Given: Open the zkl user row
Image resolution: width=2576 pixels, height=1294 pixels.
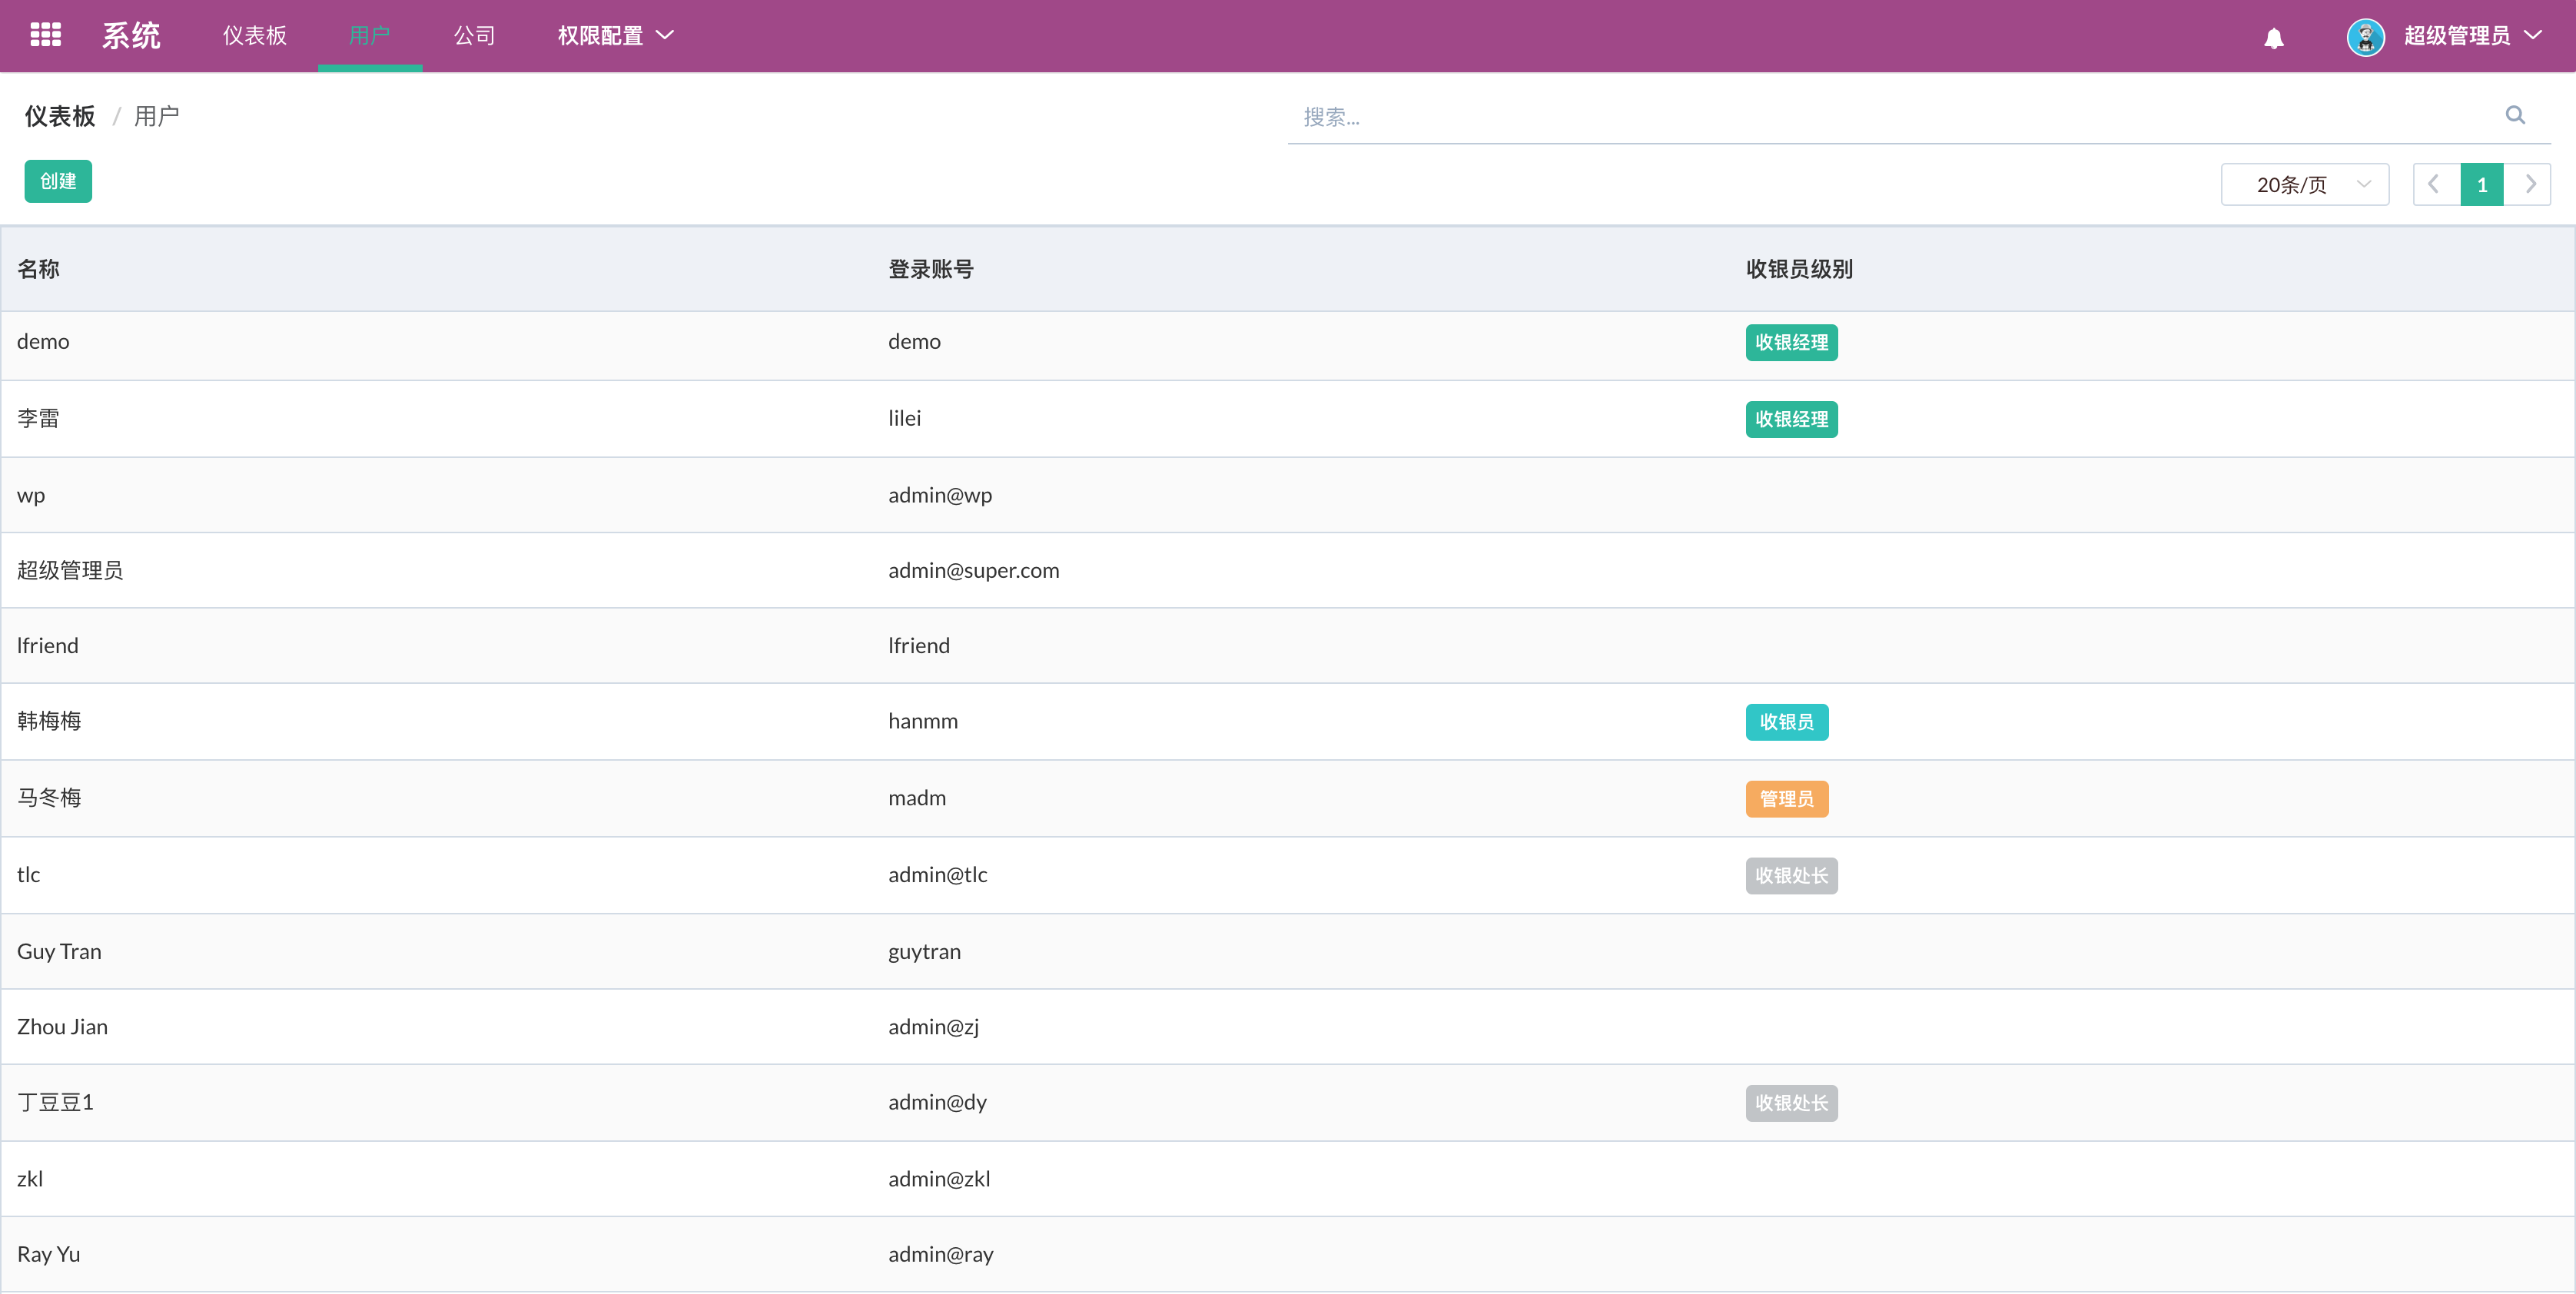Looking at the screenshot, I should click(x=1288, y=1179).
